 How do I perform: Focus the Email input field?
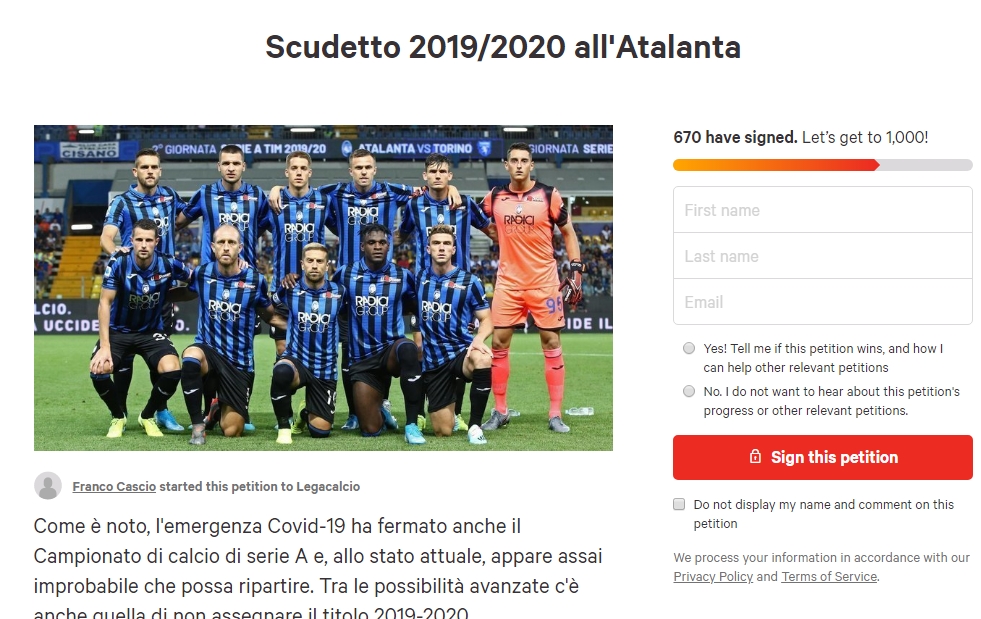[x=823, y=302]
